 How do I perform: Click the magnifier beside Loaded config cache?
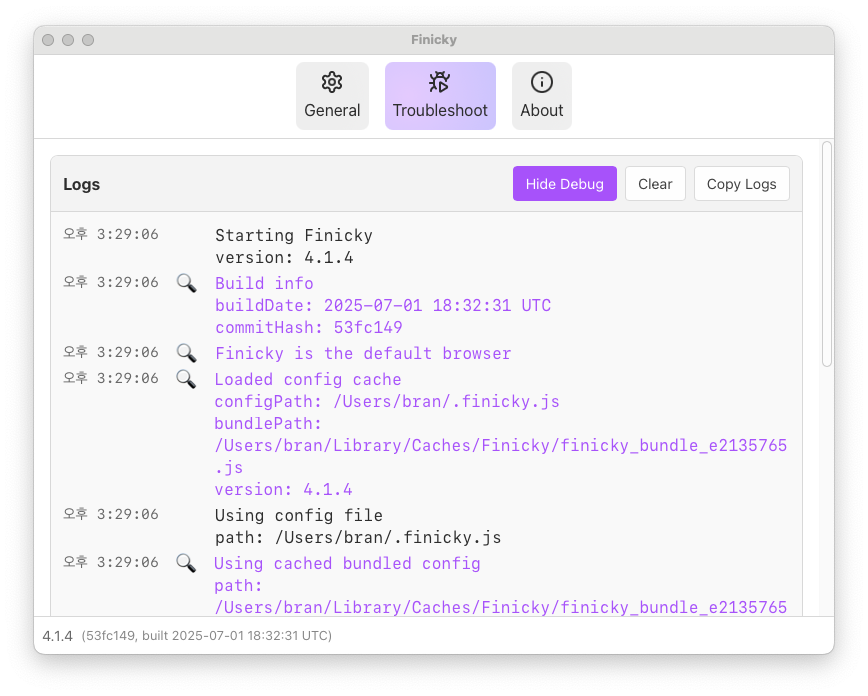(x=186, y=379)
